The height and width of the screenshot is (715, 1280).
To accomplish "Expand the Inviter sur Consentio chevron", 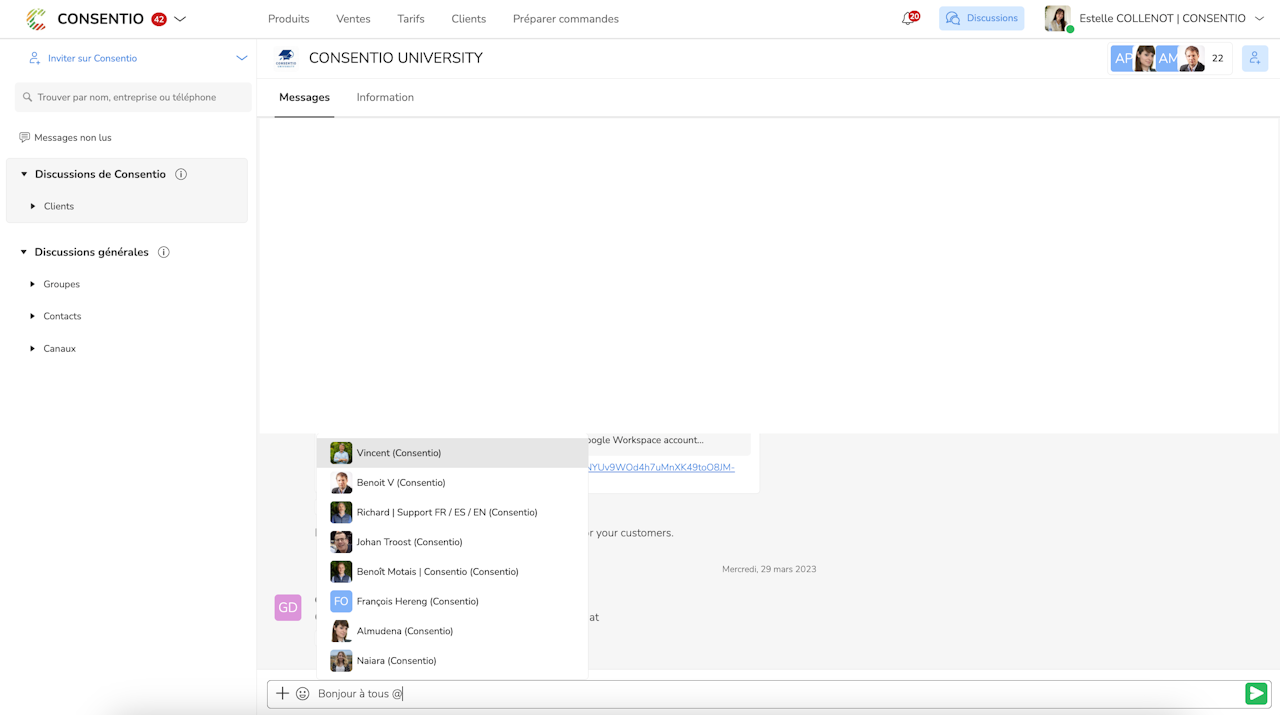I will coord(241,58).
